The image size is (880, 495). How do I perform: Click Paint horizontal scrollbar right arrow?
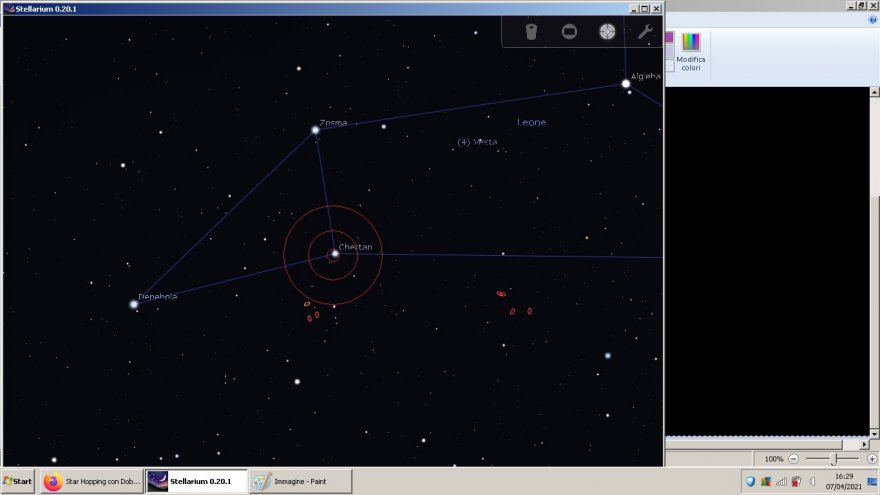[864, 444]
